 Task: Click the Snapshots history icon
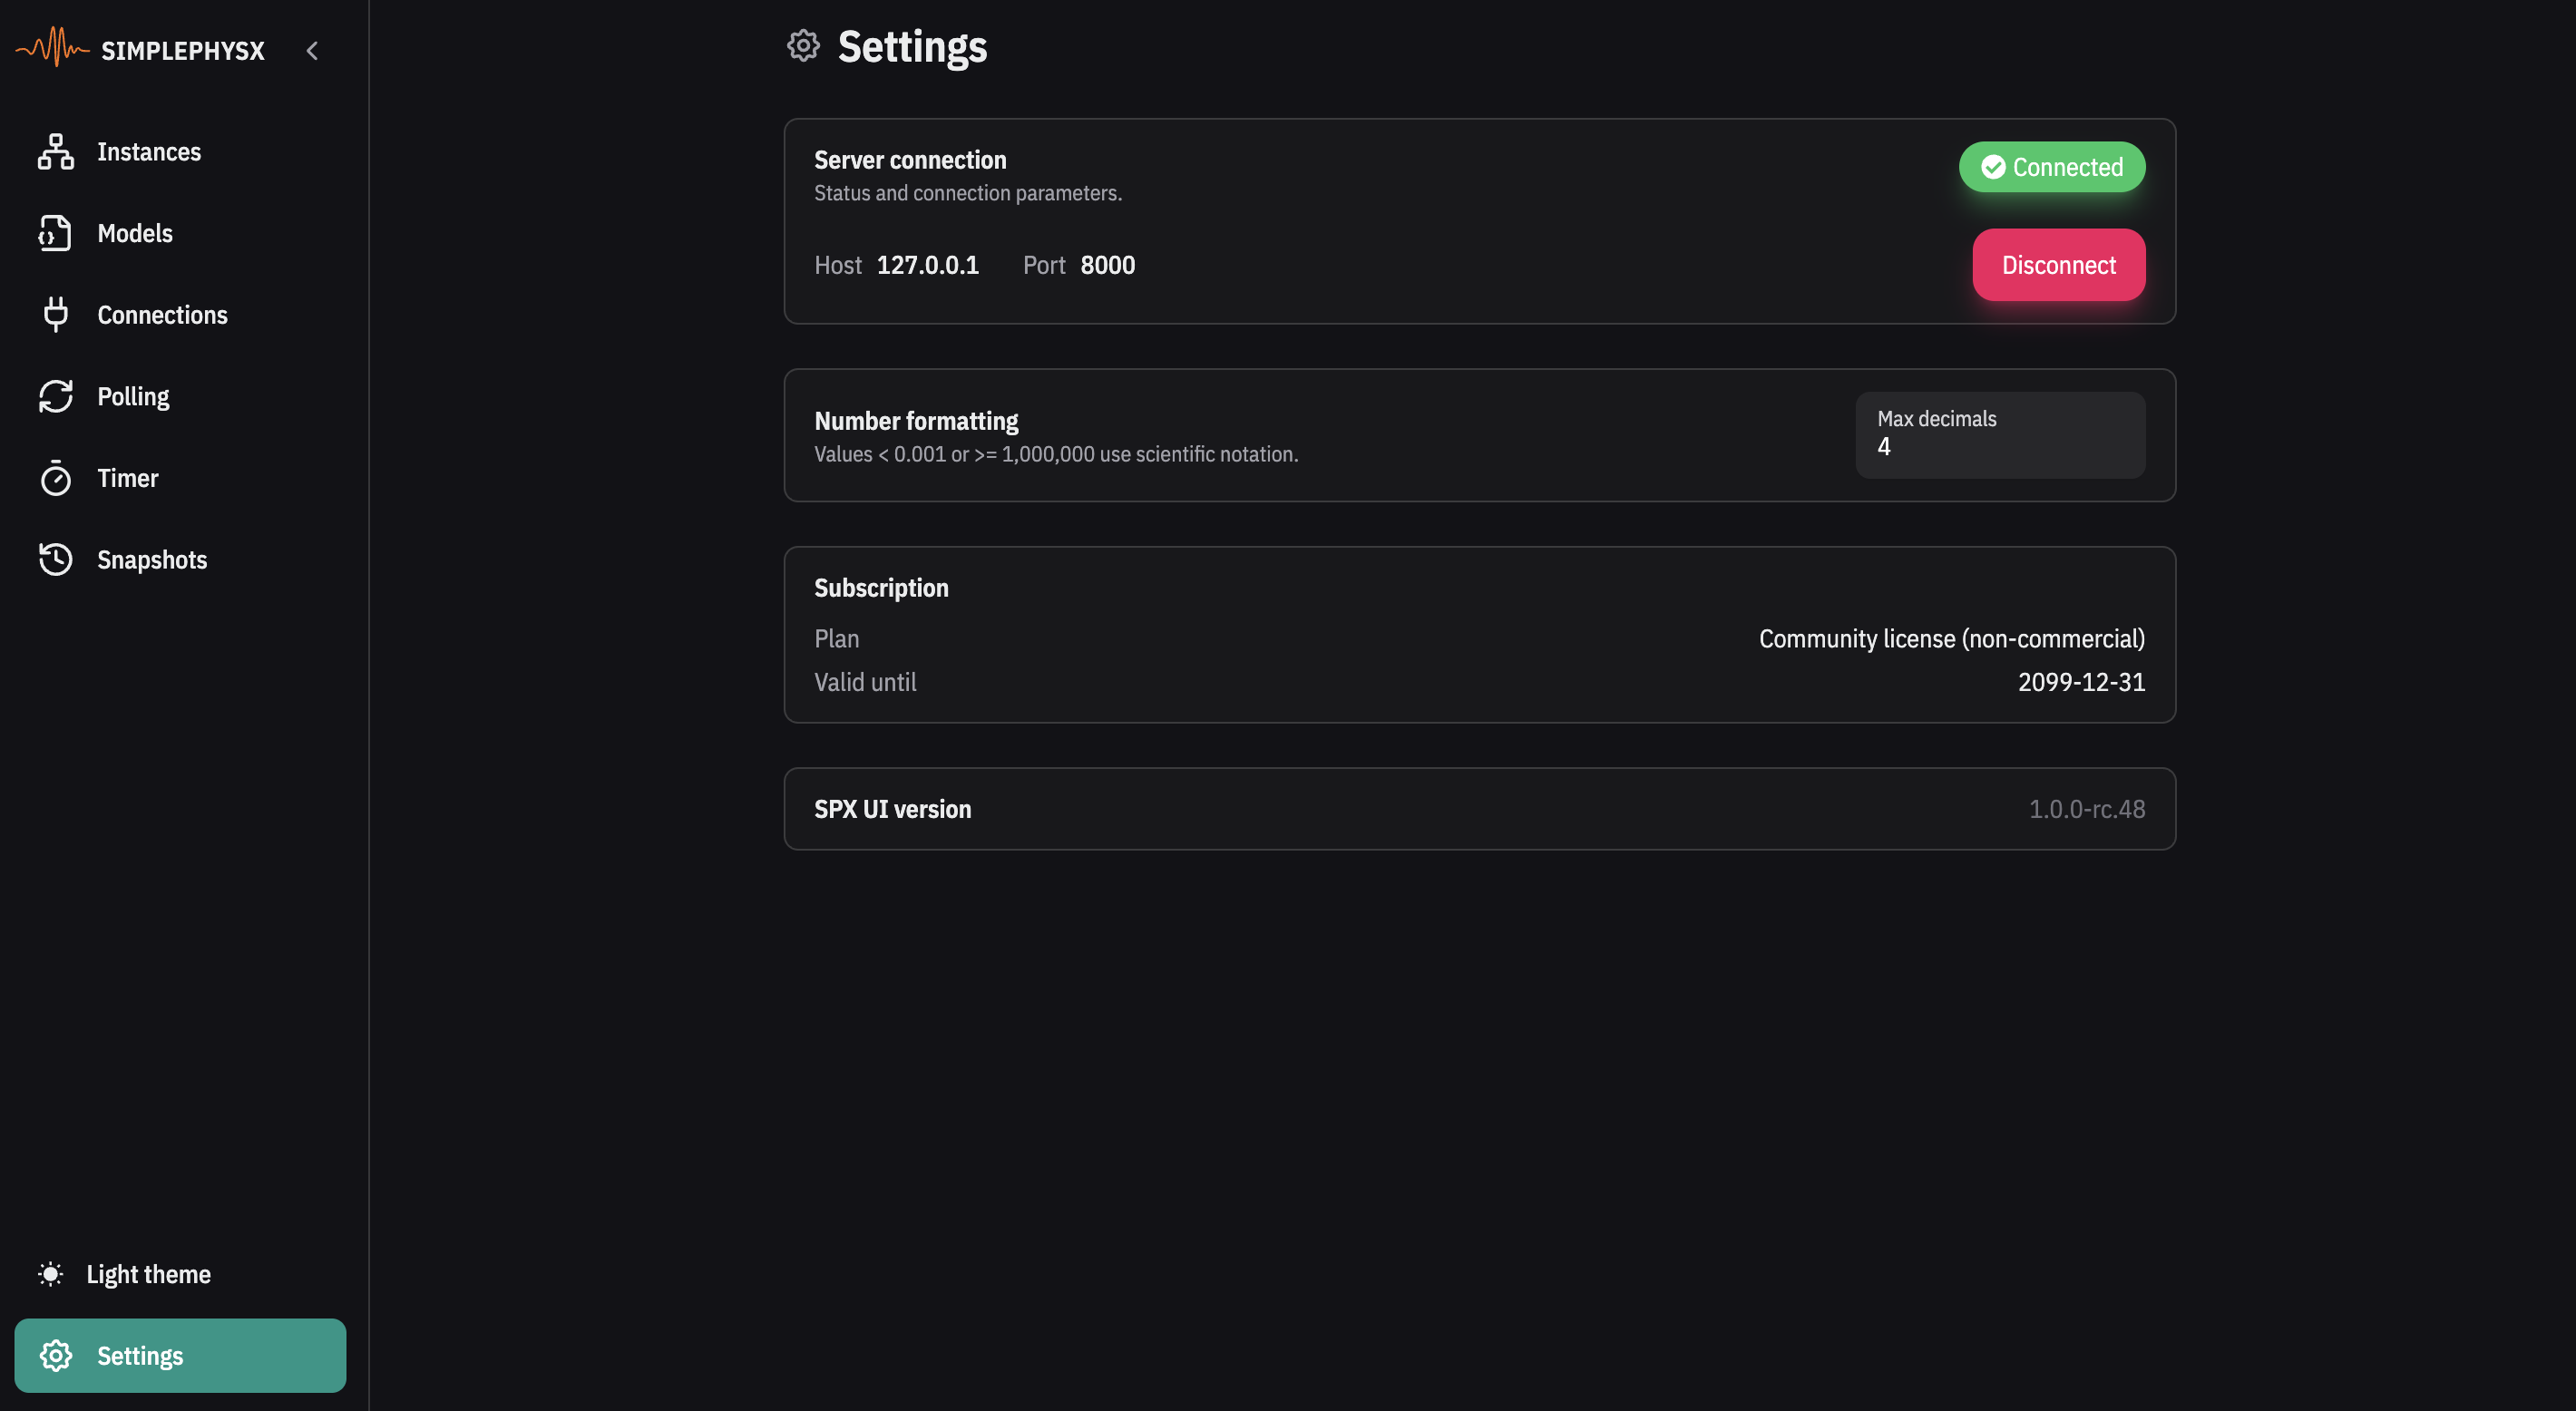point(56,559)
